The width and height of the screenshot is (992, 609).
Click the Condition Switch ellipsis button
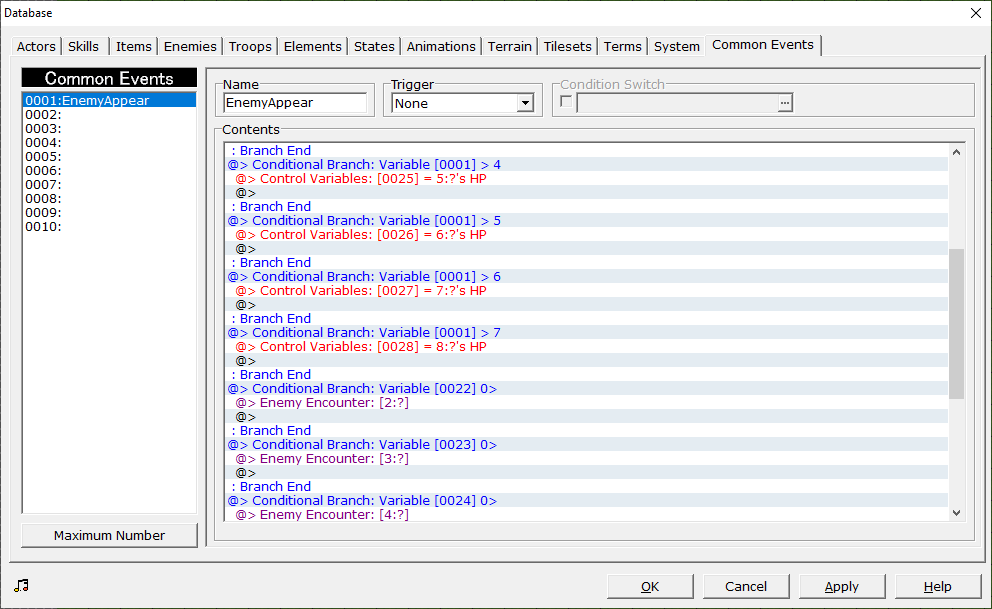coord(784,102)
